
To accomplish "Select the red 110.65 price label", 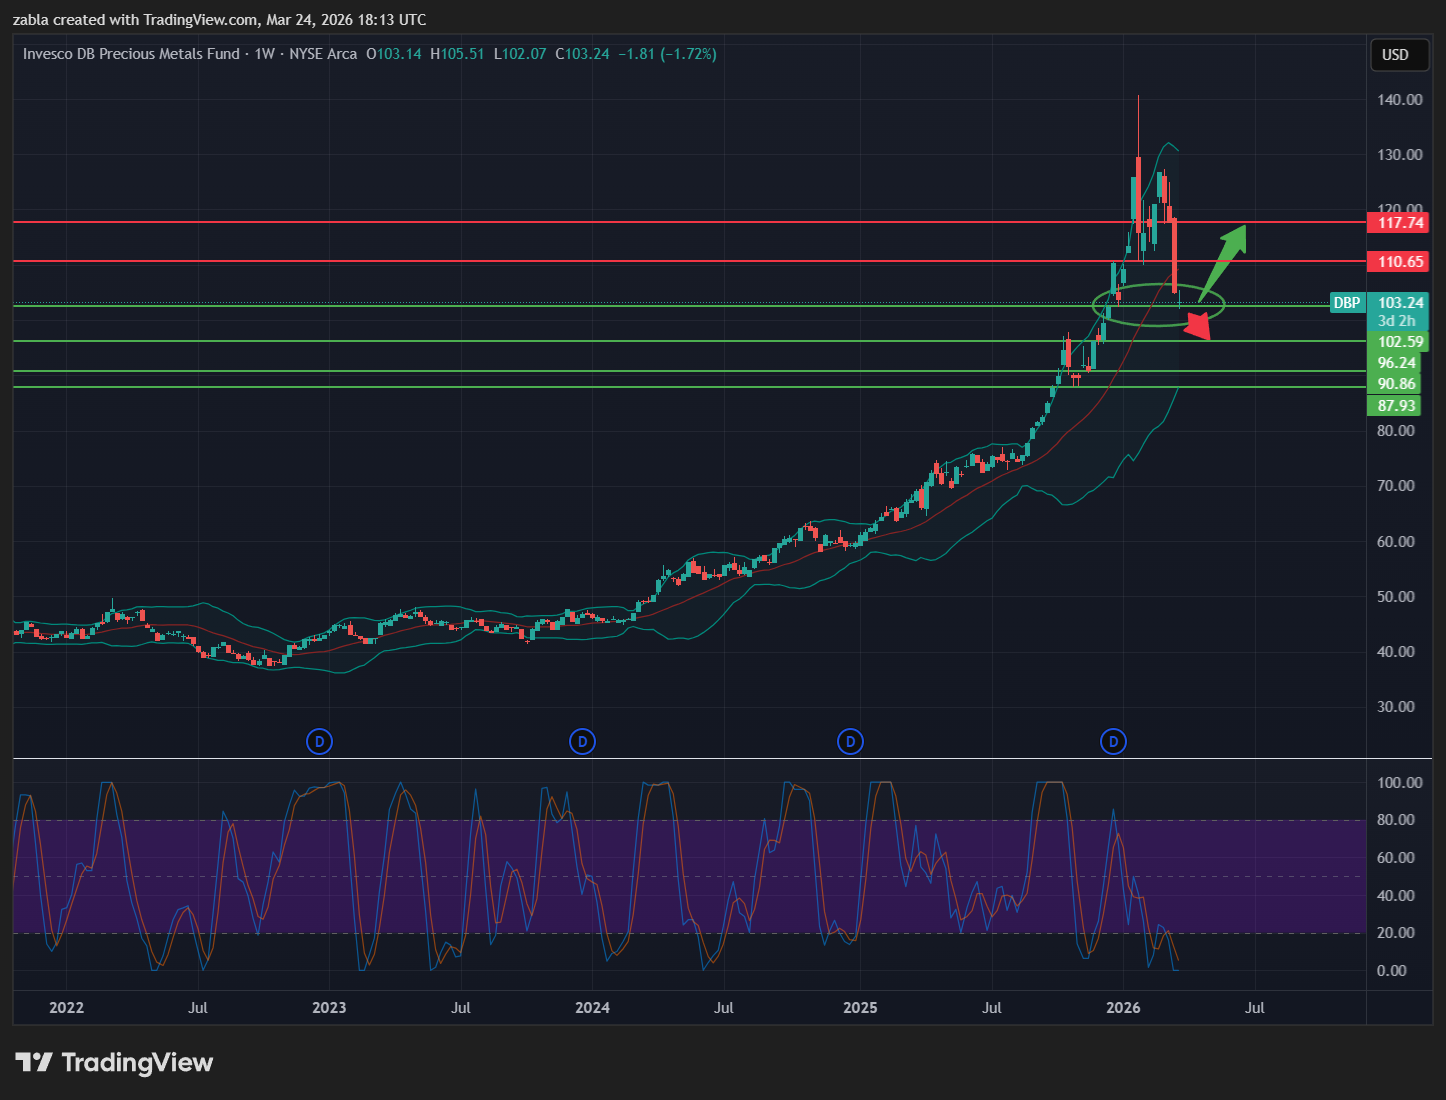I will click(x=1399, y=262).
